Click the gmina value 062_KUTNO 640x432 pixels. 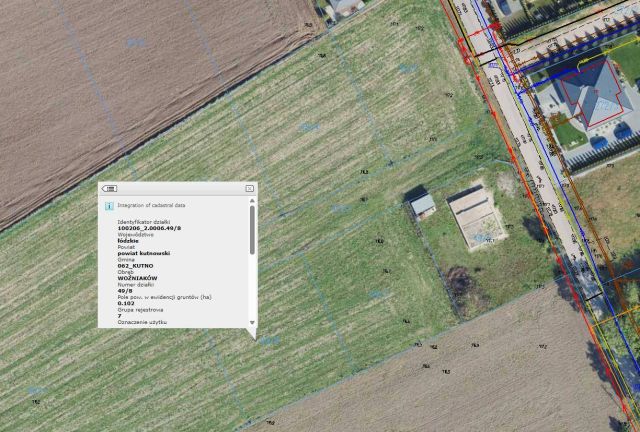point(136,266)
